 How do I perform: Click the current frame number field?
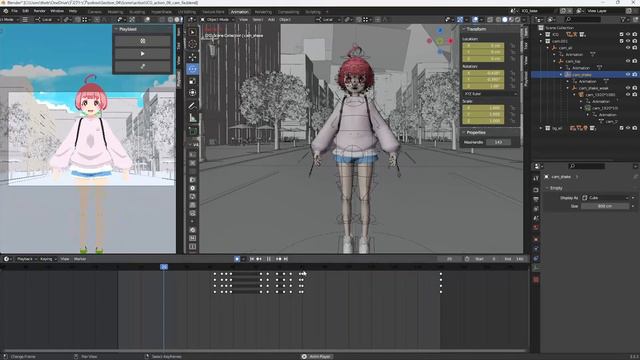pos(449,259)
